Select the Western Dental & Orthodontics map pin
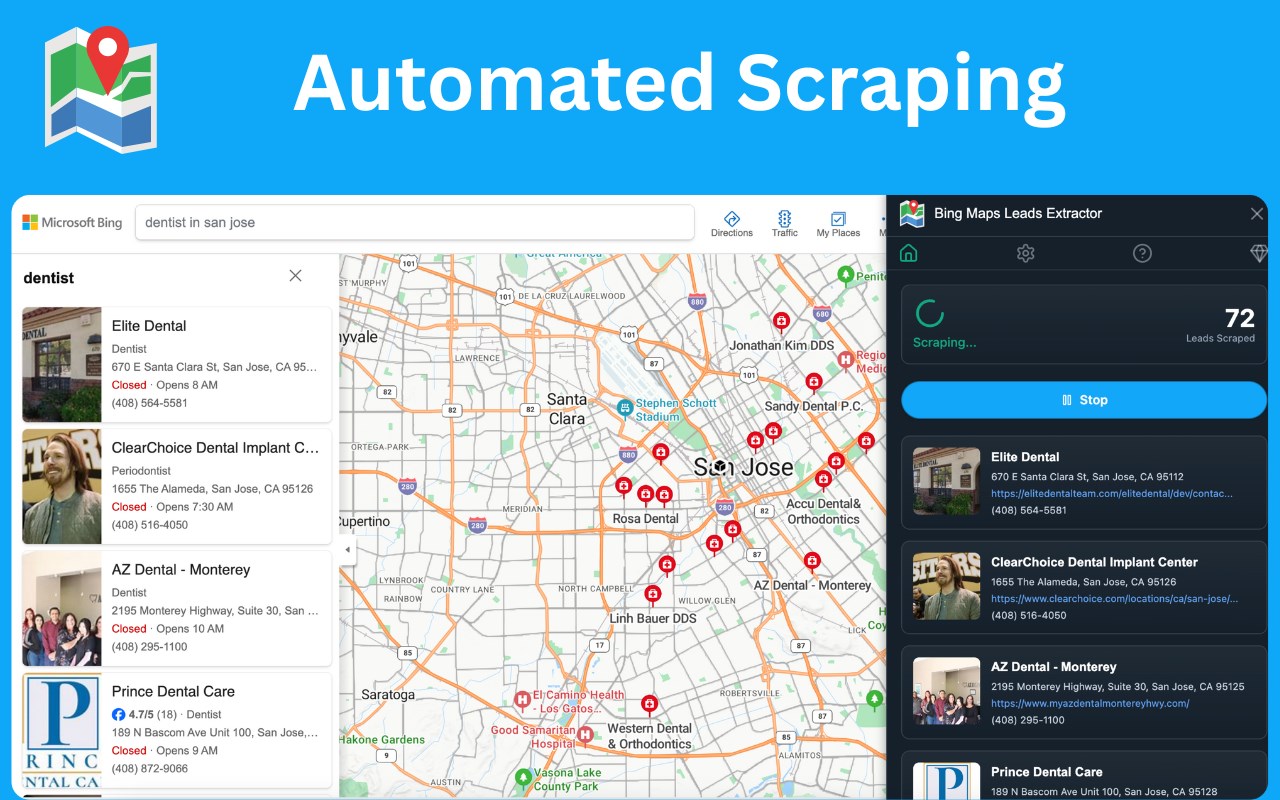This screenshot has width=1280, height=800. coord(649,704)
